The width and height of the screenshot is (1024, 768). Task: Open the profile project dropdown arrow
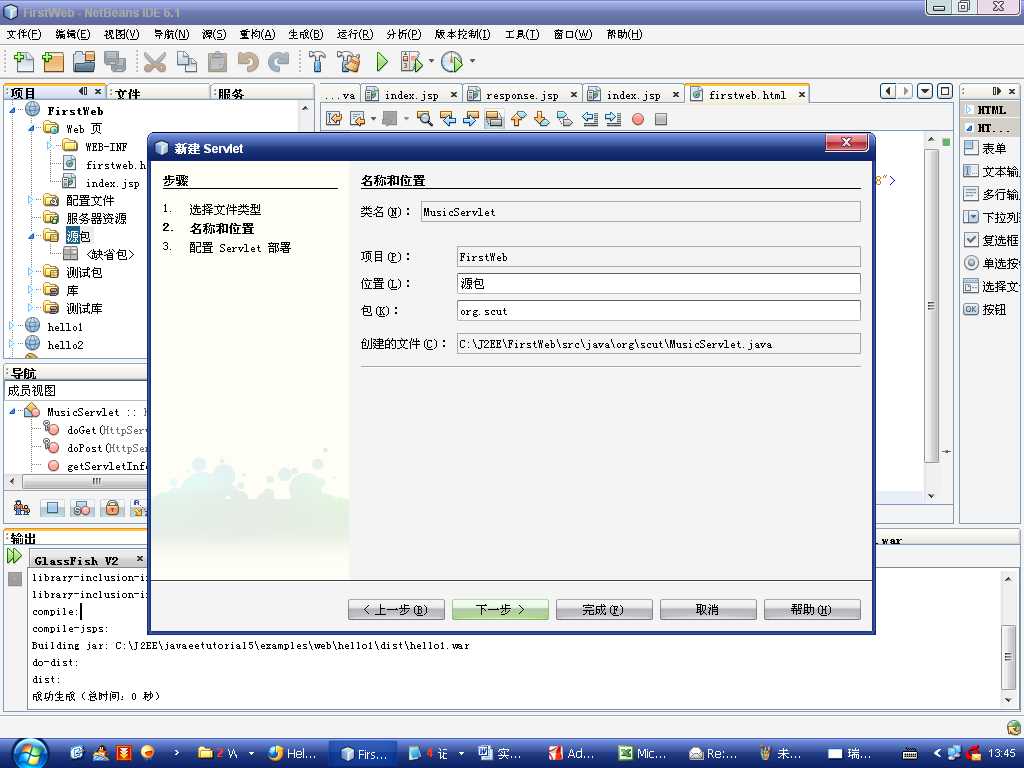point(472,61)
